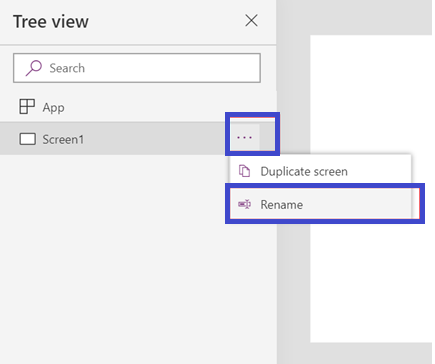
Task: Focus the Search input field
Action: click(137, 68)
